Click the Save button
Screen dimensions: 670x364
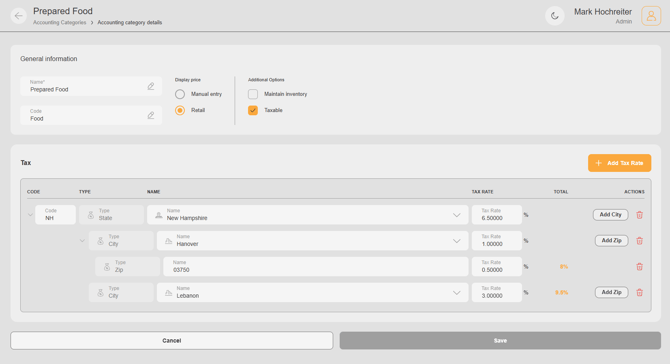coord(500,341)
